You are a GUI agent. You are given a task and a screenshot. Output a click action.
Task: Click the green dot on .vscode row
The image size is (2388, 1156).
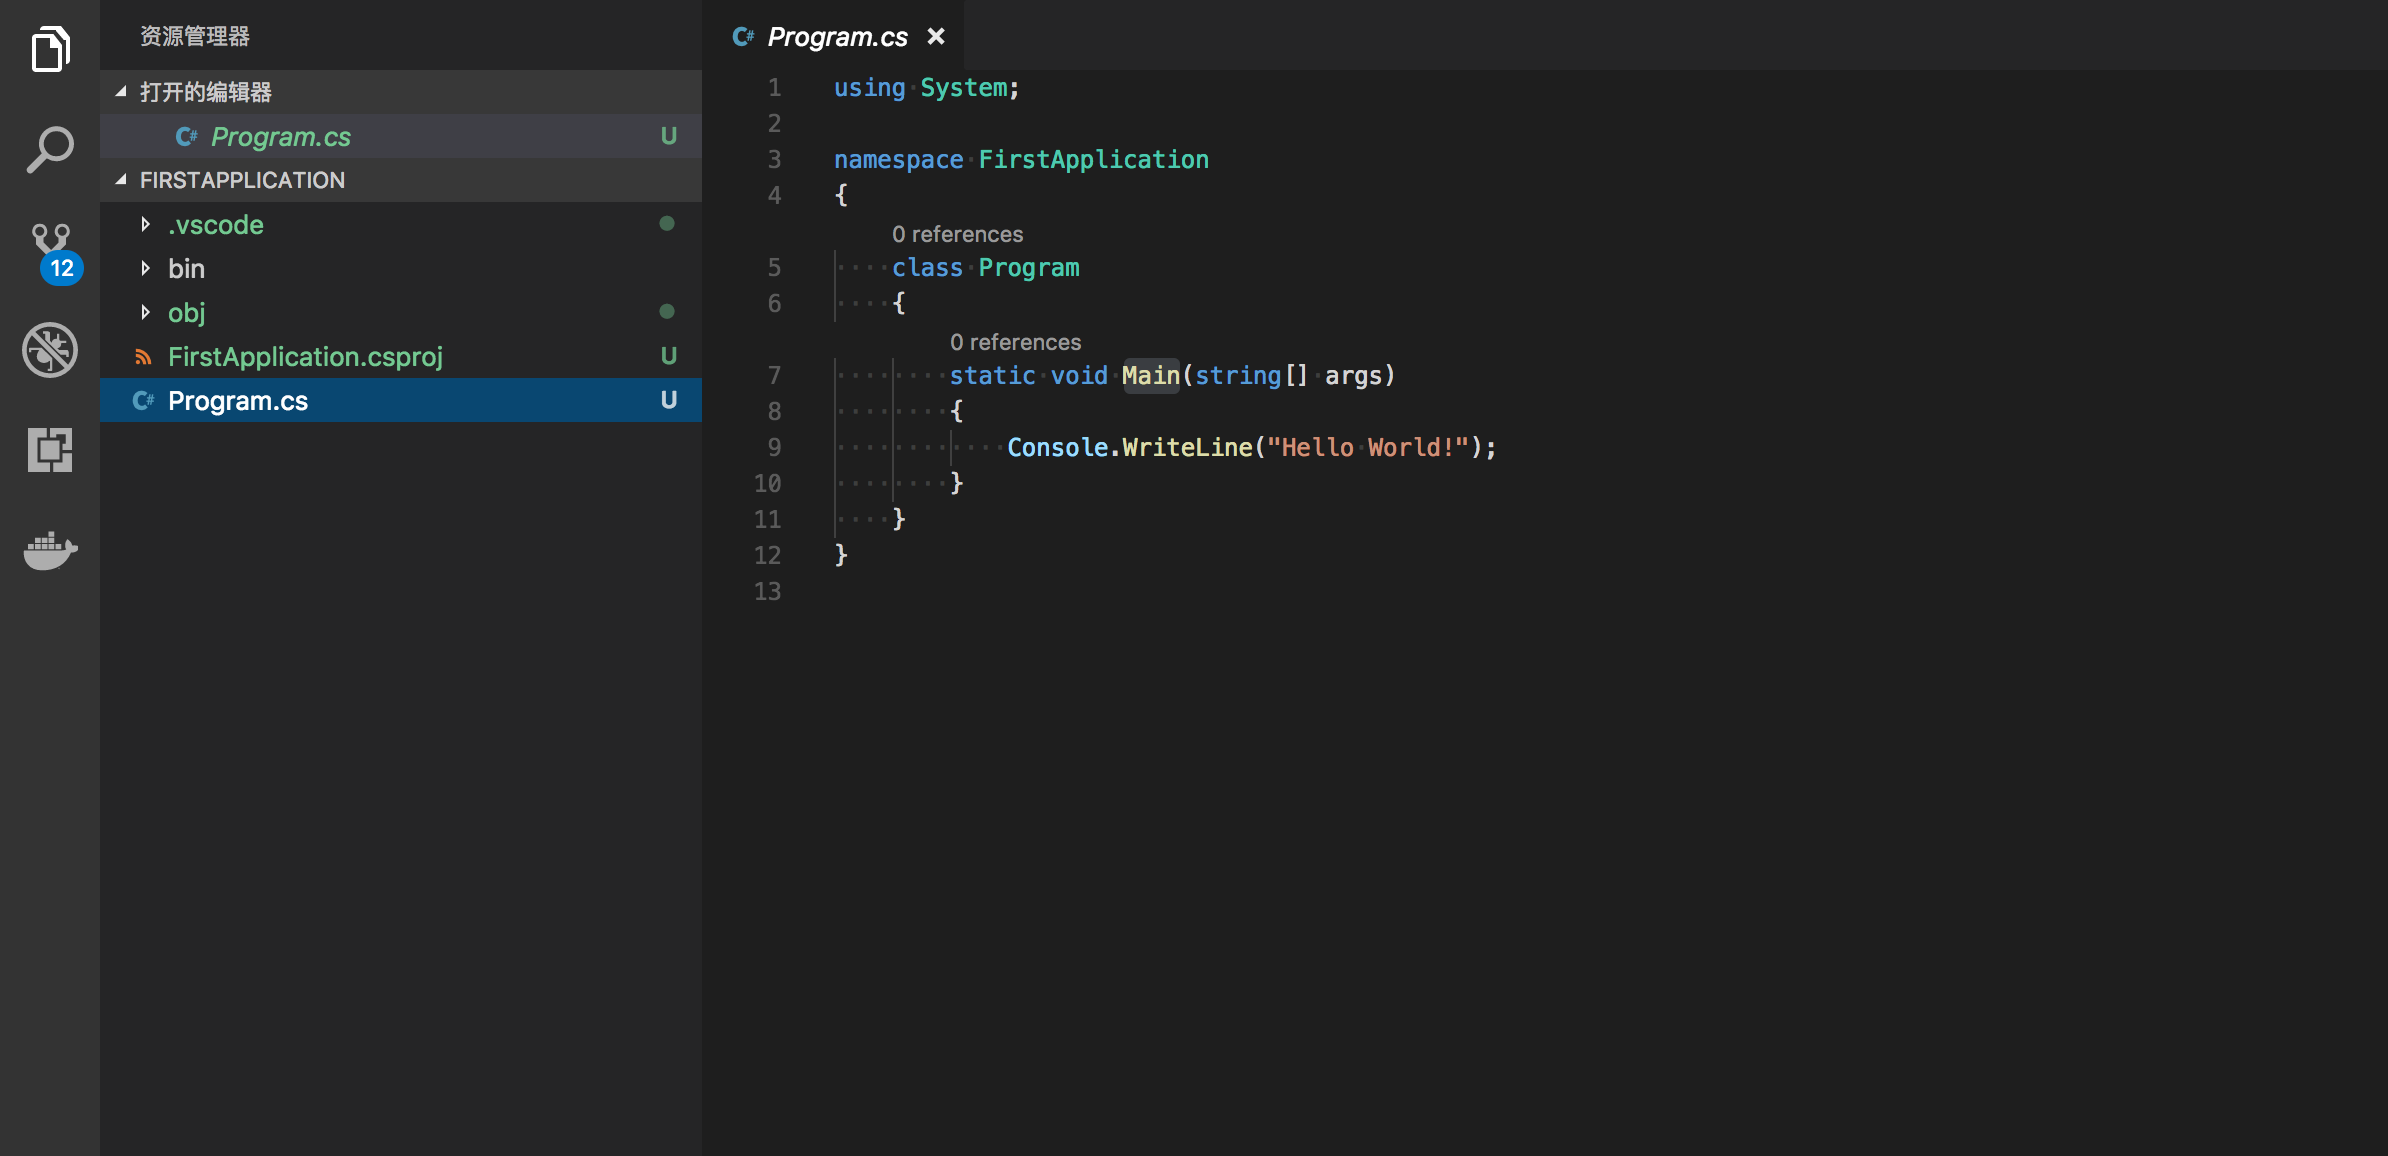click(667, 224)
